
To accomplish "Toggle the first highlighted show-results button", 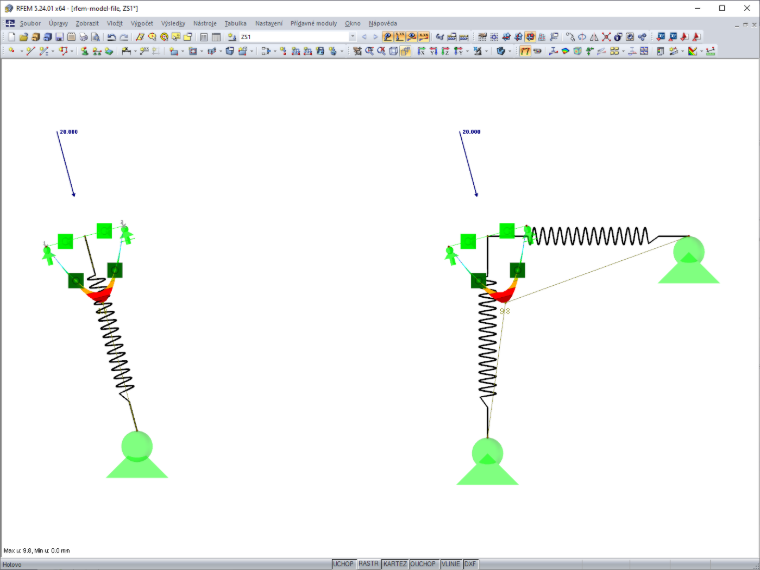I will 387,37.
